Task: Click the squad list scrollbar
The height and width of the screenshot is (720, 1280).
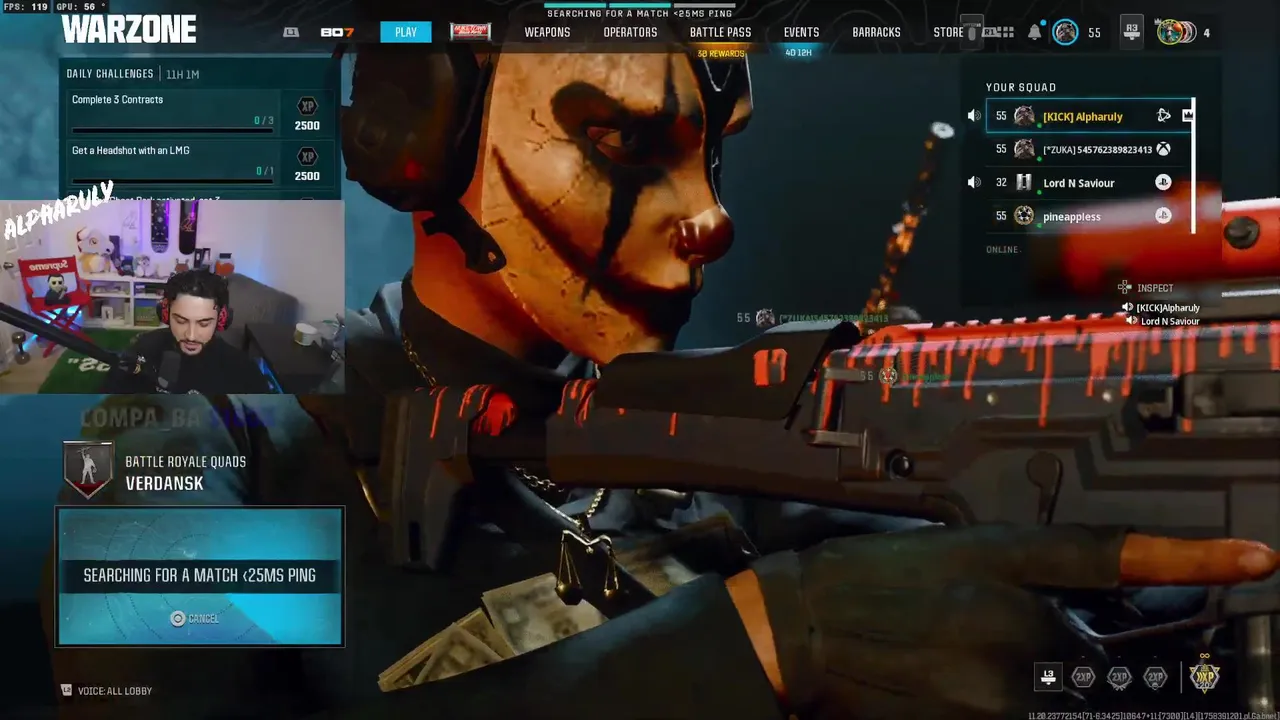Action: [x=1193, y=167]
